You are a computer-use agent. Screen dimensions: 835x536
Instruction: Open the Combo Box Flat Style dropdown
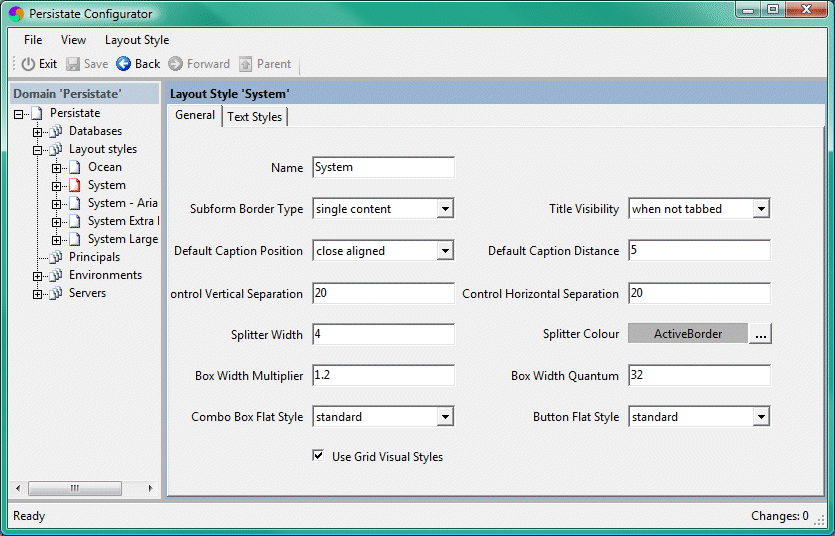[445, 417]
